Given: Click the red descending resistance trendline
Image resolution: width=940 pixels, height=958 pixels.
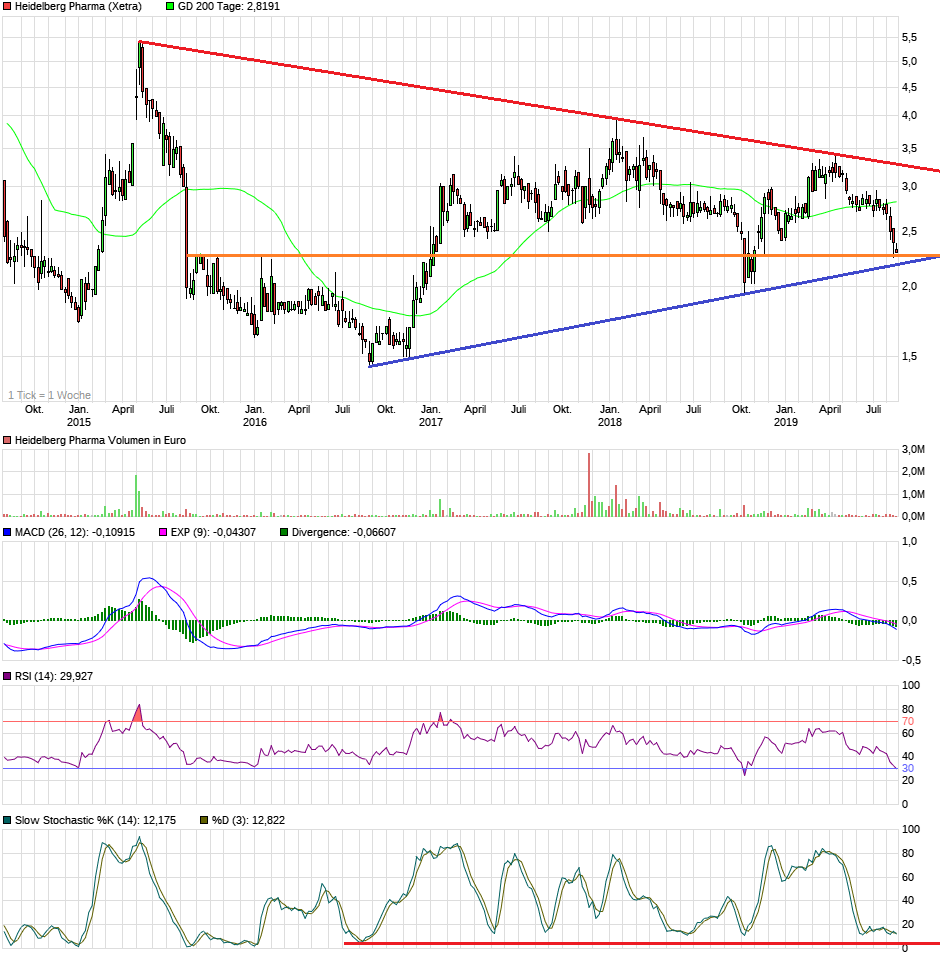Looking at the screenshot, I should click(x=500, y=98).
